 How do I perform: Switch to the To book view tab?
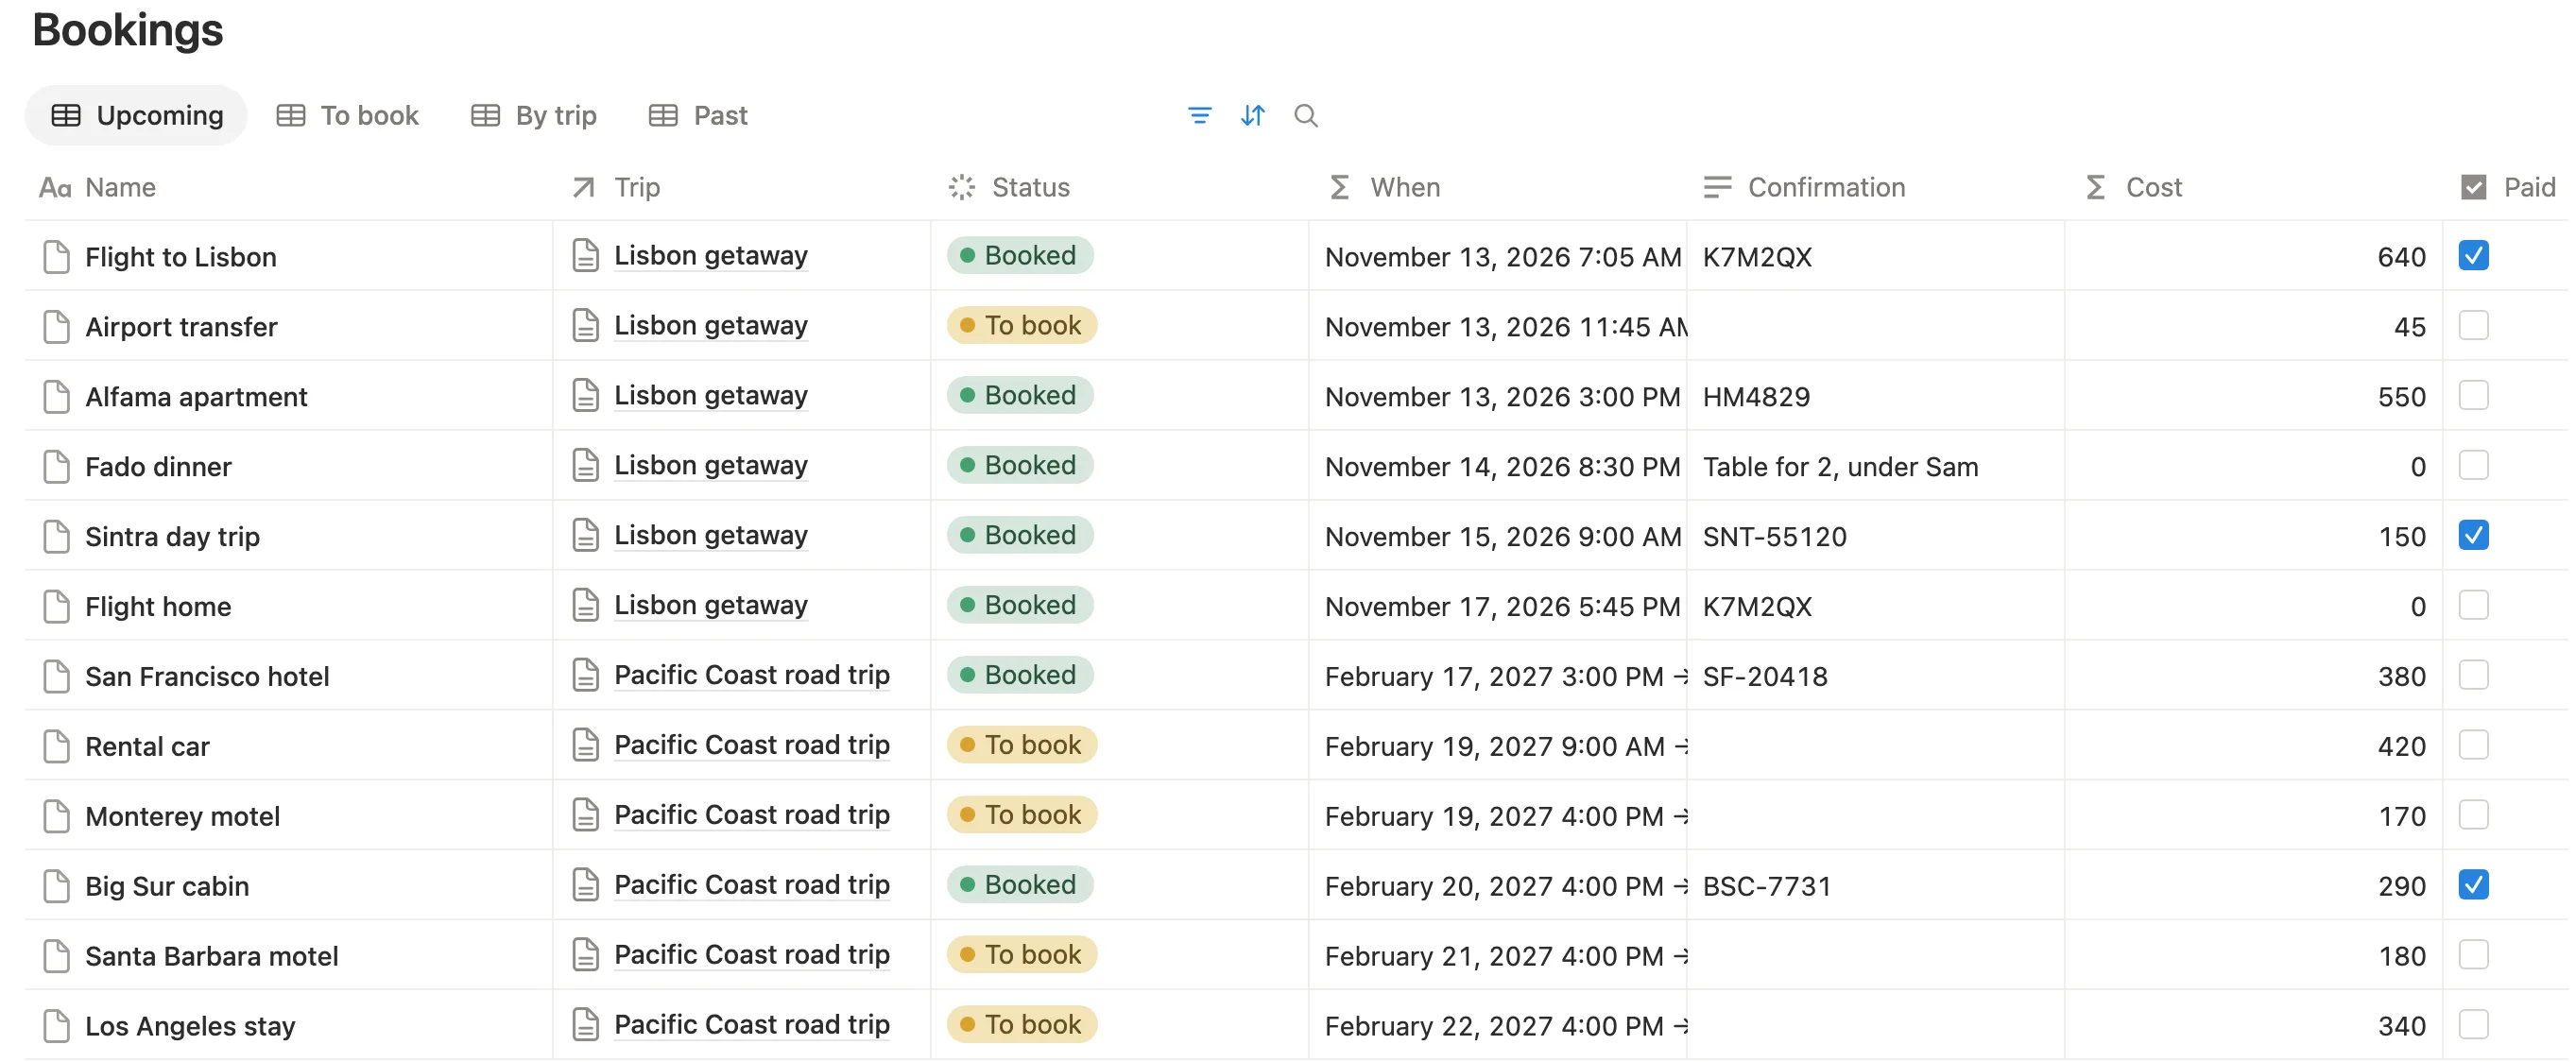pos(347,116)
